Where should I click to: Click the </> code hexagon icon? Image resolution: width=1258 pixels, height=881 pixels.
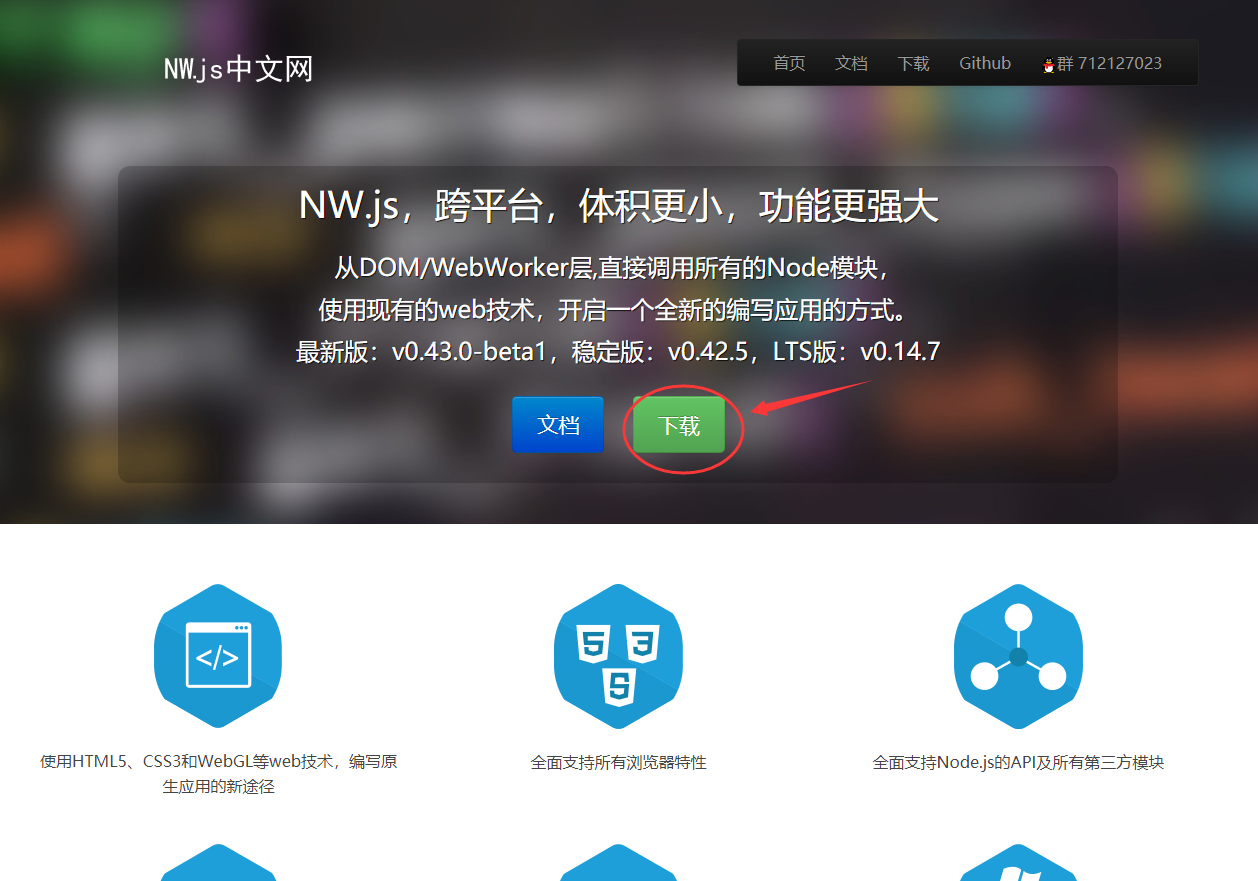tap(217, 655)
